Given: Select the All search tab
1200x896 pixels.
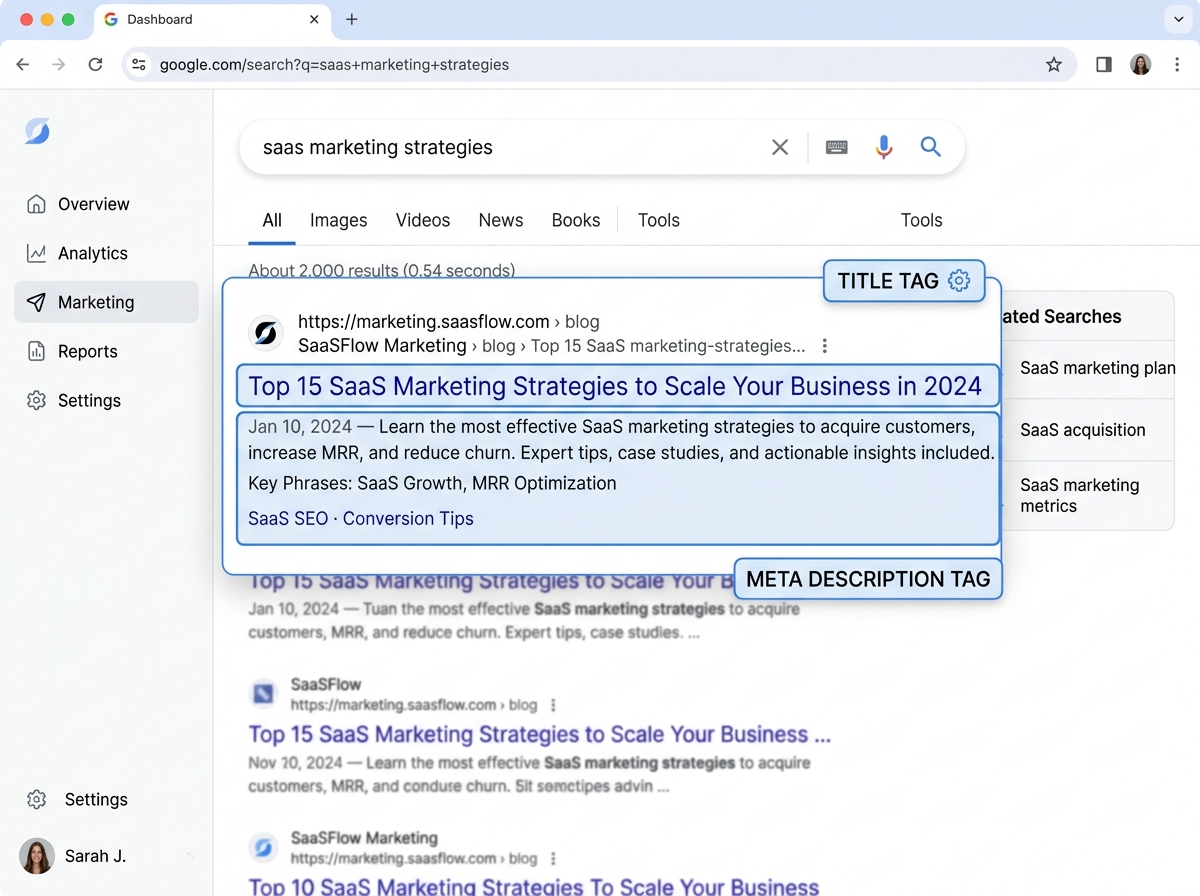Looking at the screenshot, I should [x=272, y=220].
